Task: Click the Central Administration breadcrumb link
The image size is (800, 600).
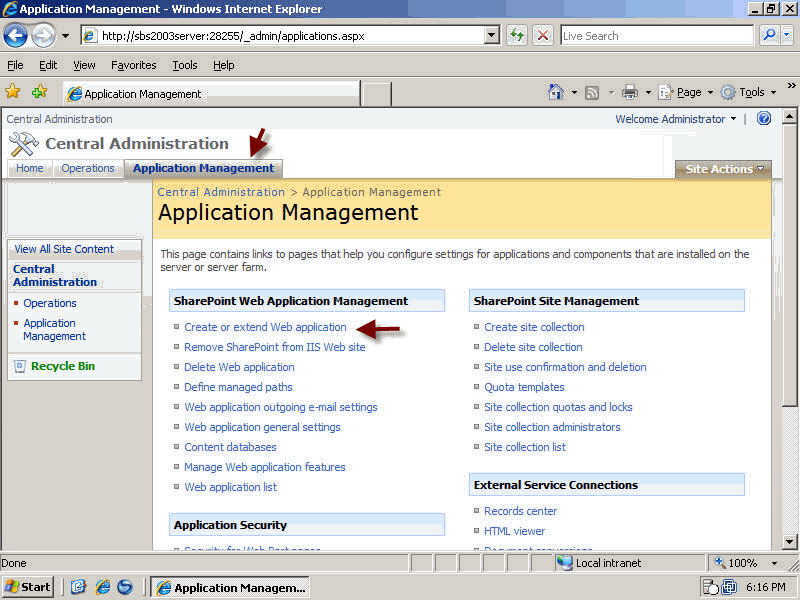Action: tap(221, 192)
